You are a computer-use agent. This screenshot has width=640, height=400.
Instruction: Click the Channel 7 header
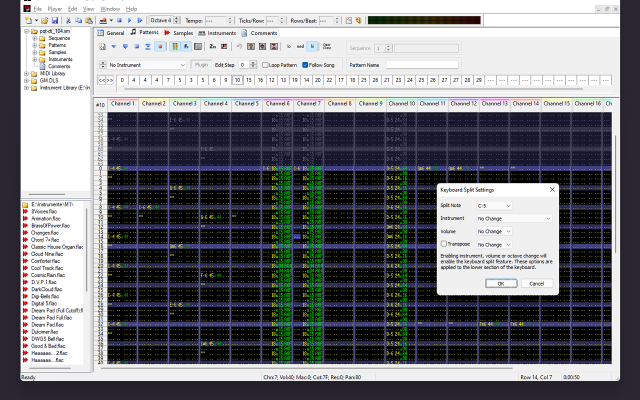click(309, 104)
